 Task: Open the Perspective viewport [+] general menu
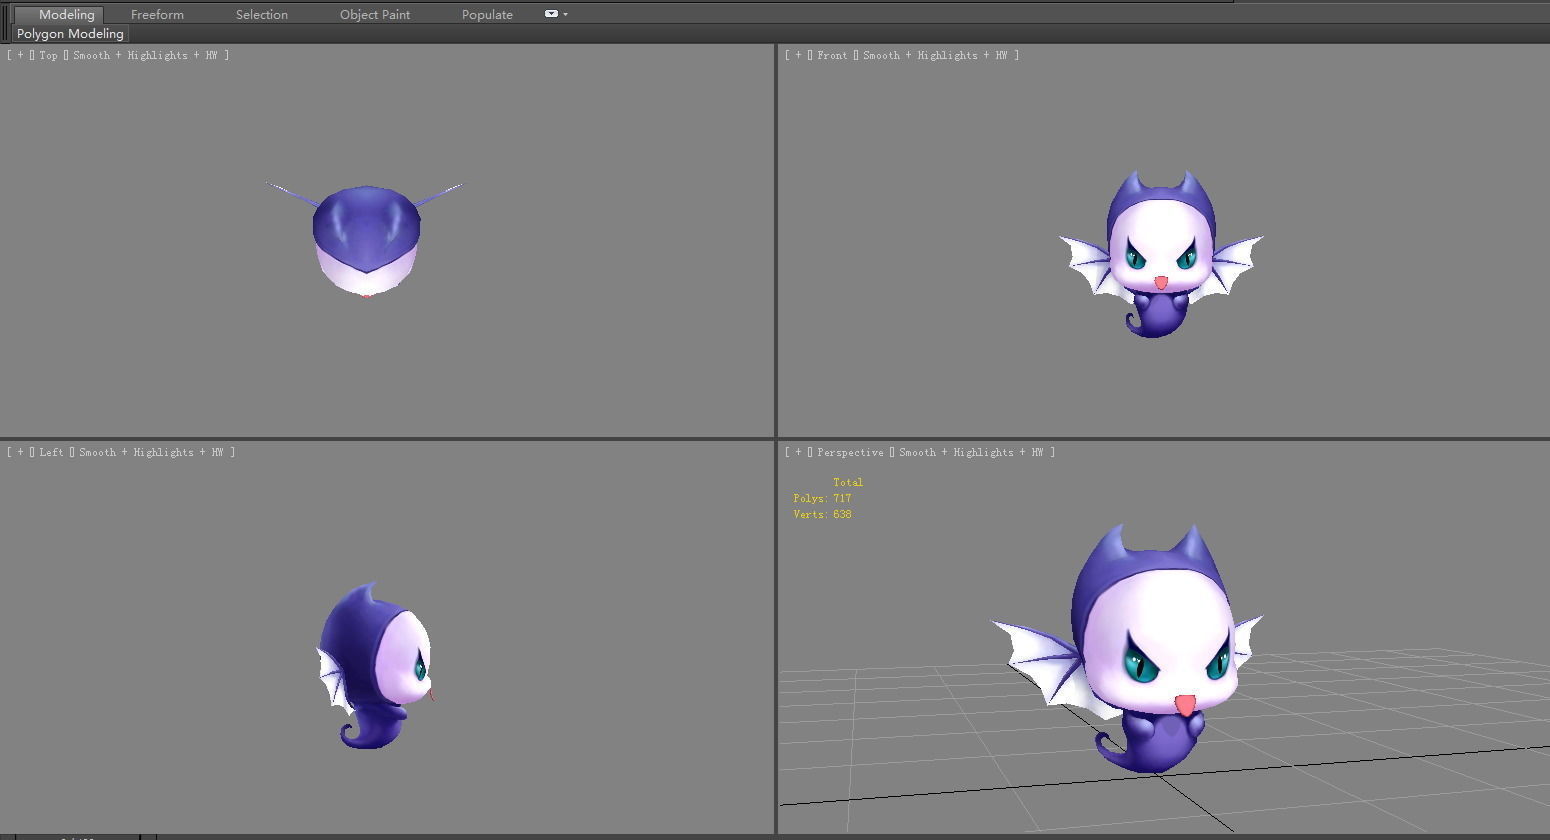pos(798,452)
